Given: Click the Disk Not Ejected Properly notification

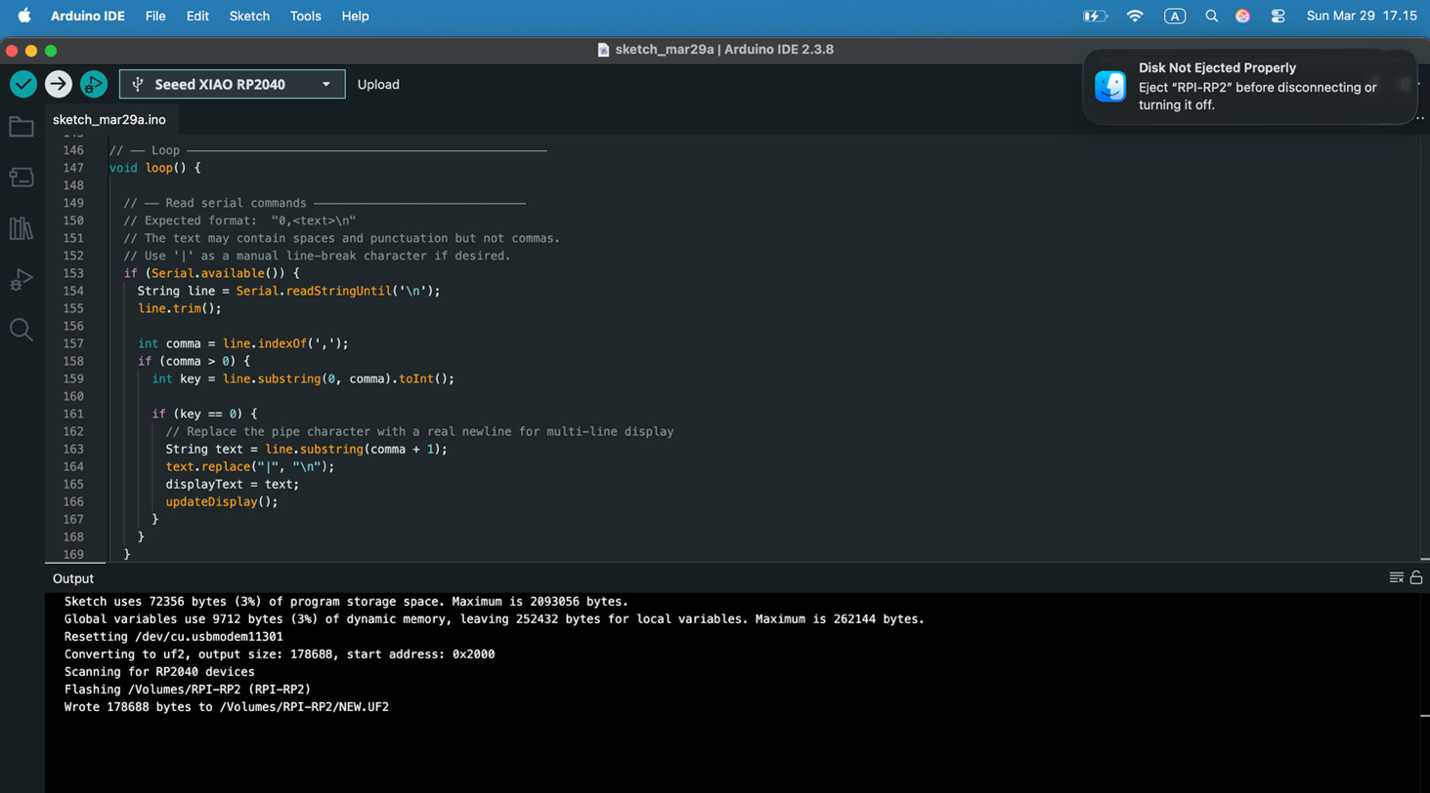Looking at the screenshot, I should 1250,87.
